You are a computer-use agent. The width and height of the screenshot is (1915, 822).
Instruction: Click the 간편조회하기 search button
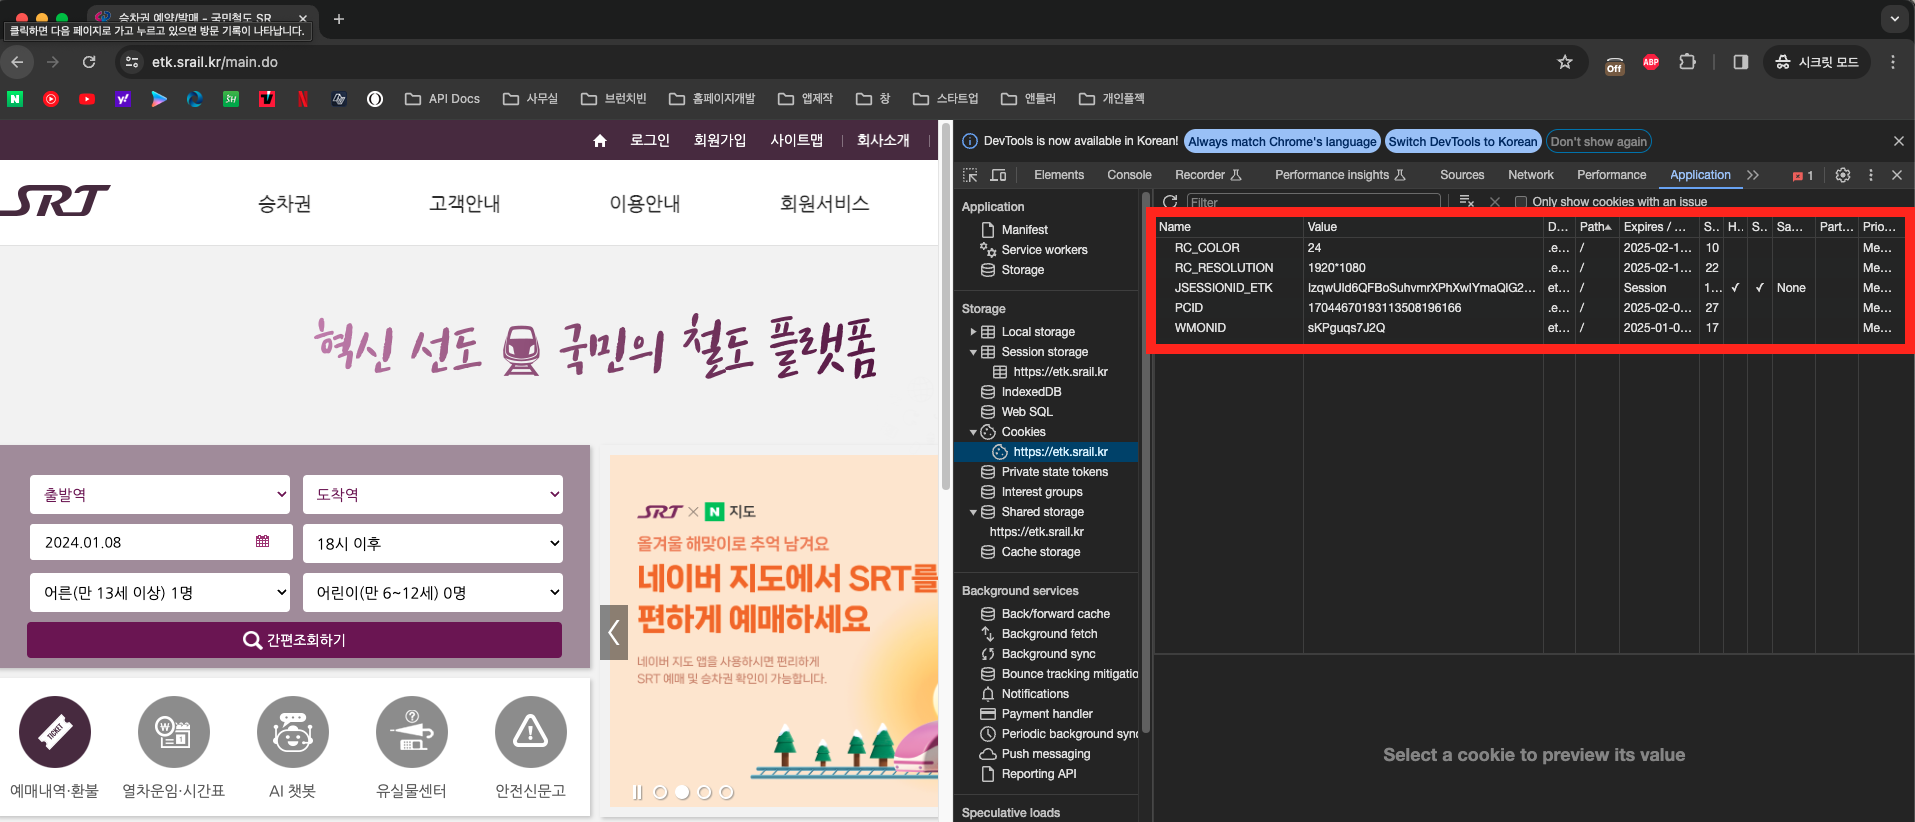pos(294,640)
